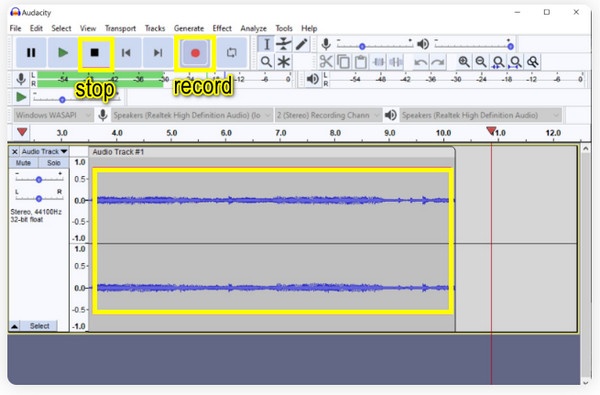600x395 pixels.
Task: Click the track gain slider handle
Action: coord(39,180)
